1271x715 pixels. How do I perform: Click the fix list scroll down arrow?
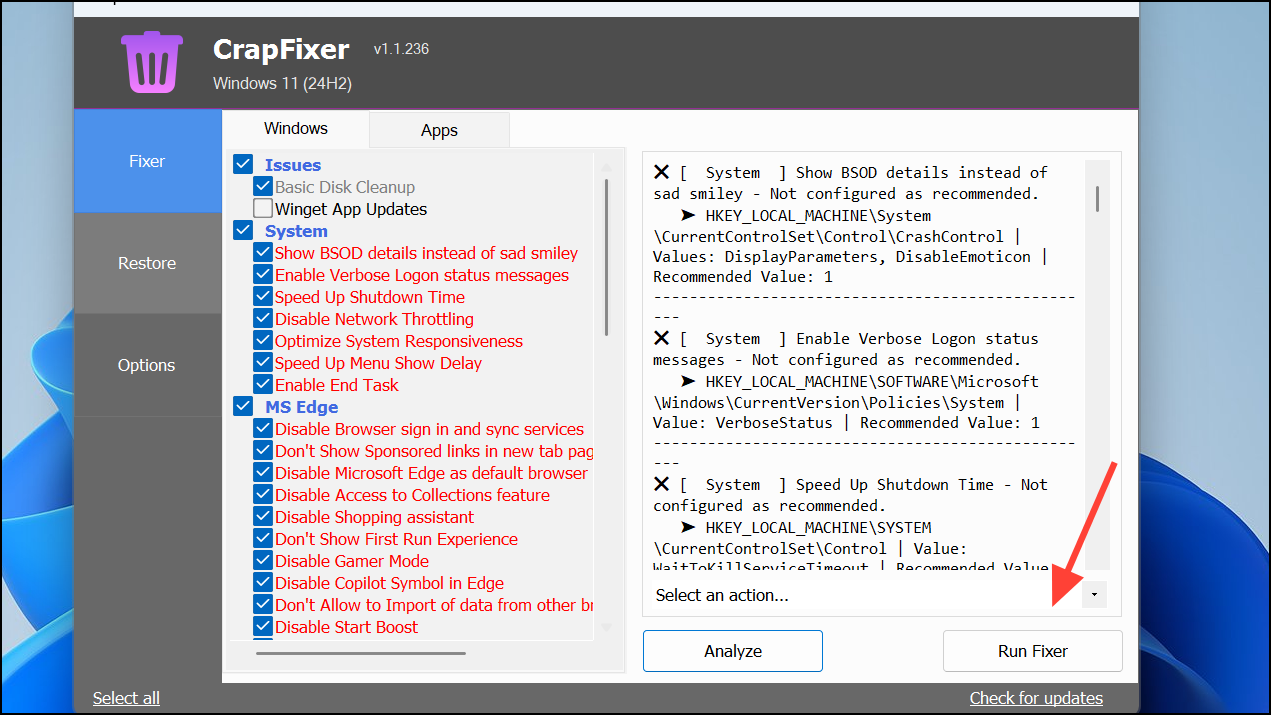point(606,627)
